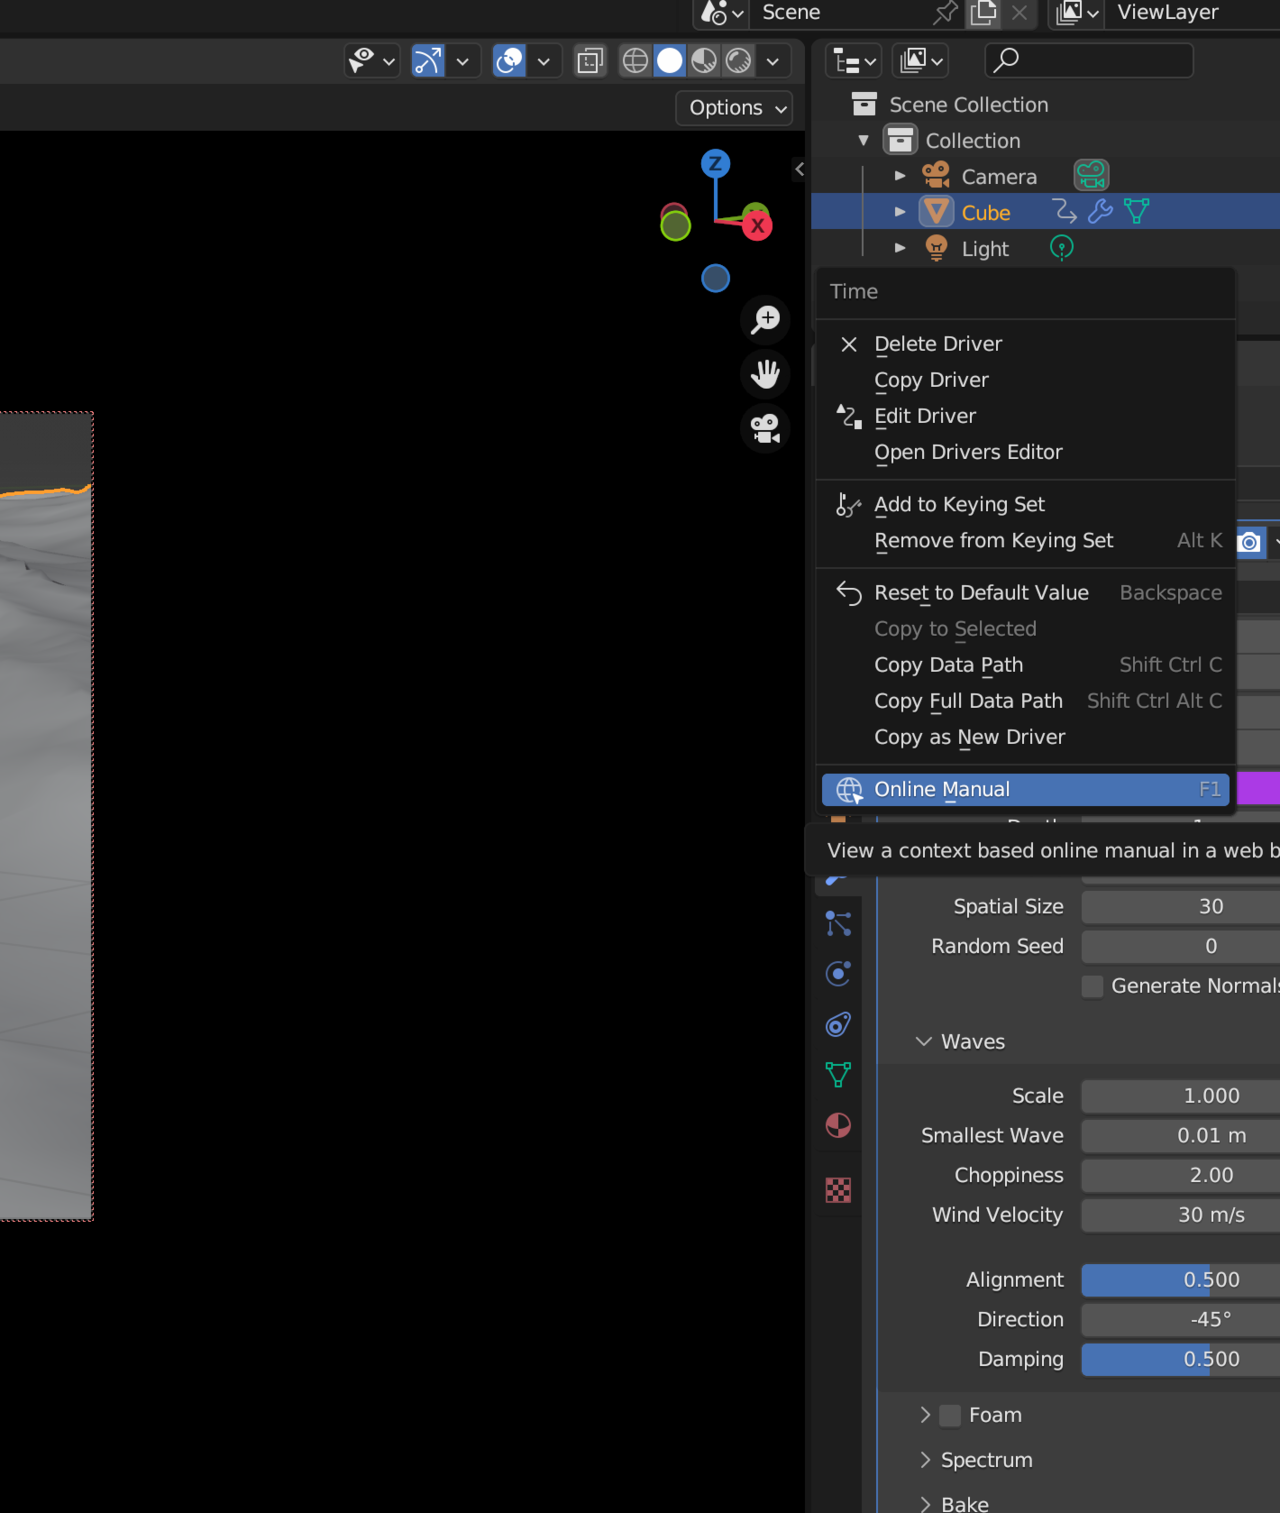The height and width of the screenshot is (1513, 1280).
Task: Enable the Generate Normals checkbox
Action: 1093,986
